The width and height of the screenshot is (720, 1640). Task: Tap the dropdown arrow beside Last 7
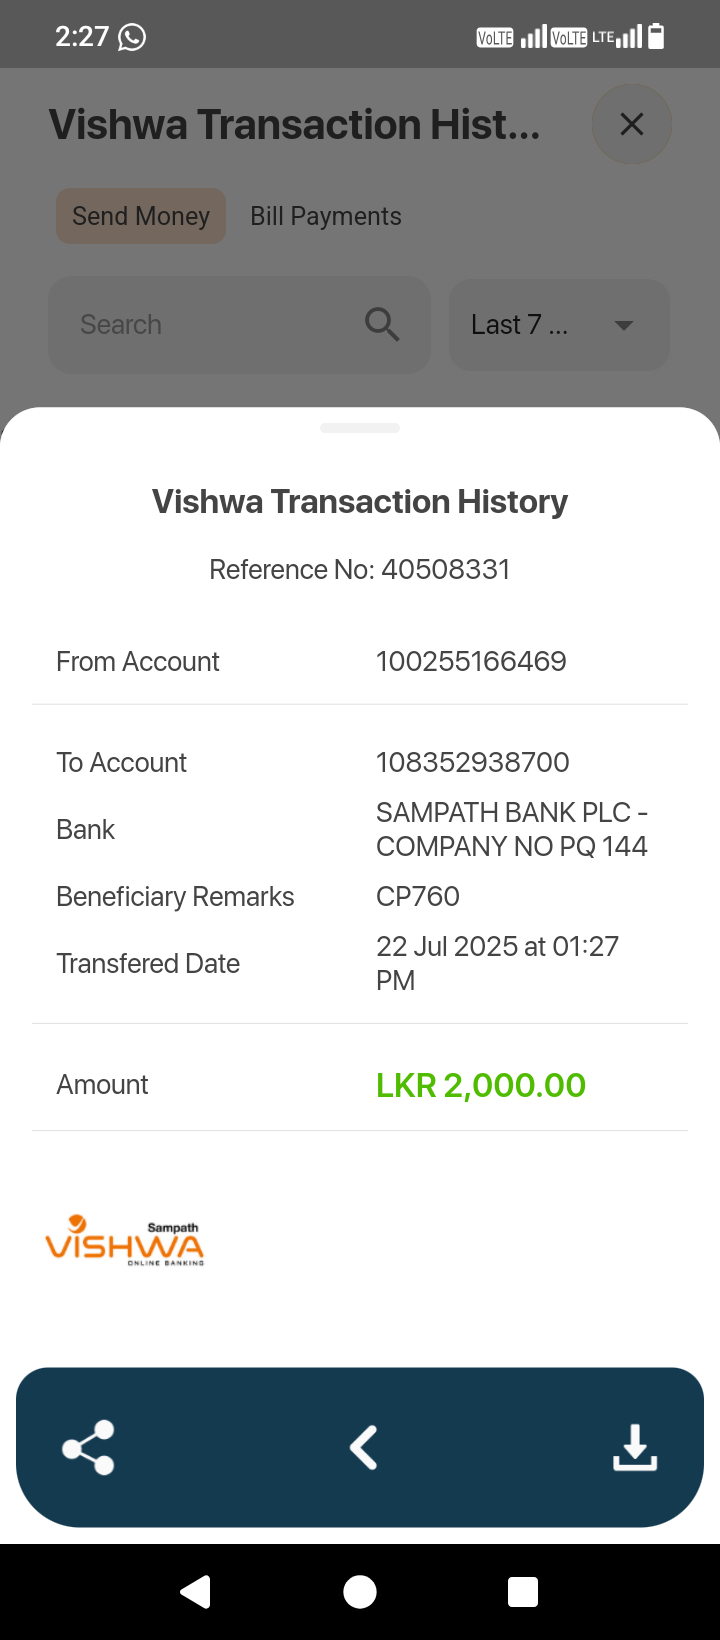624,325
